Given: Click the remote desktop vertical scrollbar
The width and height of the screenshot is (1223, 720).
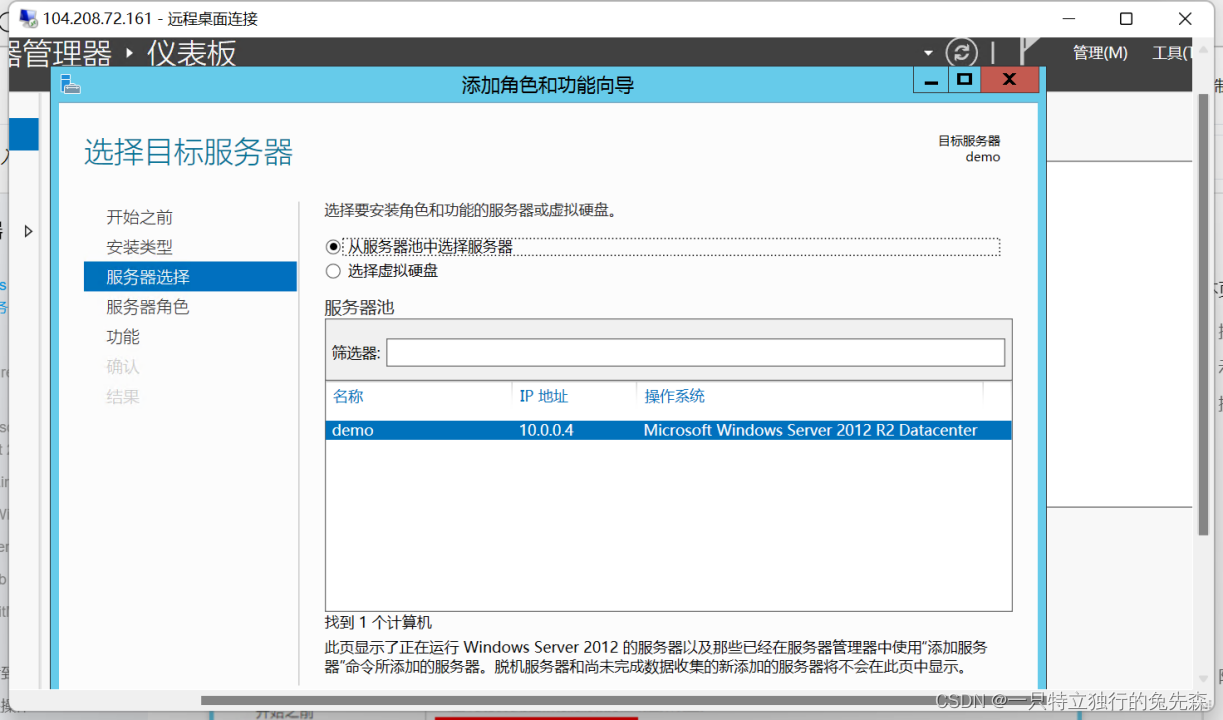Looking at the screenshot, I should click(1203, 315).
